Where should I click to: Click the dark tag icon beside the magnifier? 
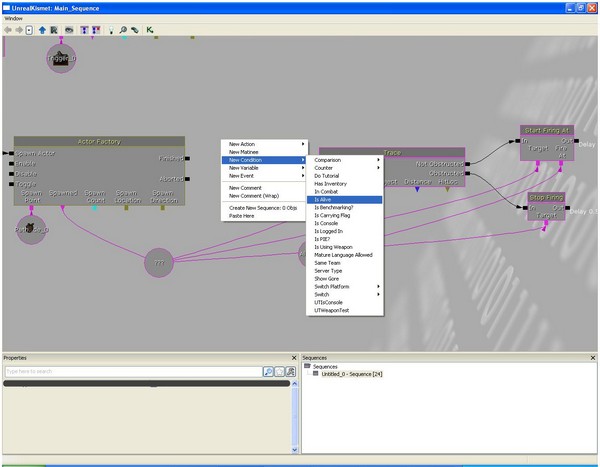135,30
